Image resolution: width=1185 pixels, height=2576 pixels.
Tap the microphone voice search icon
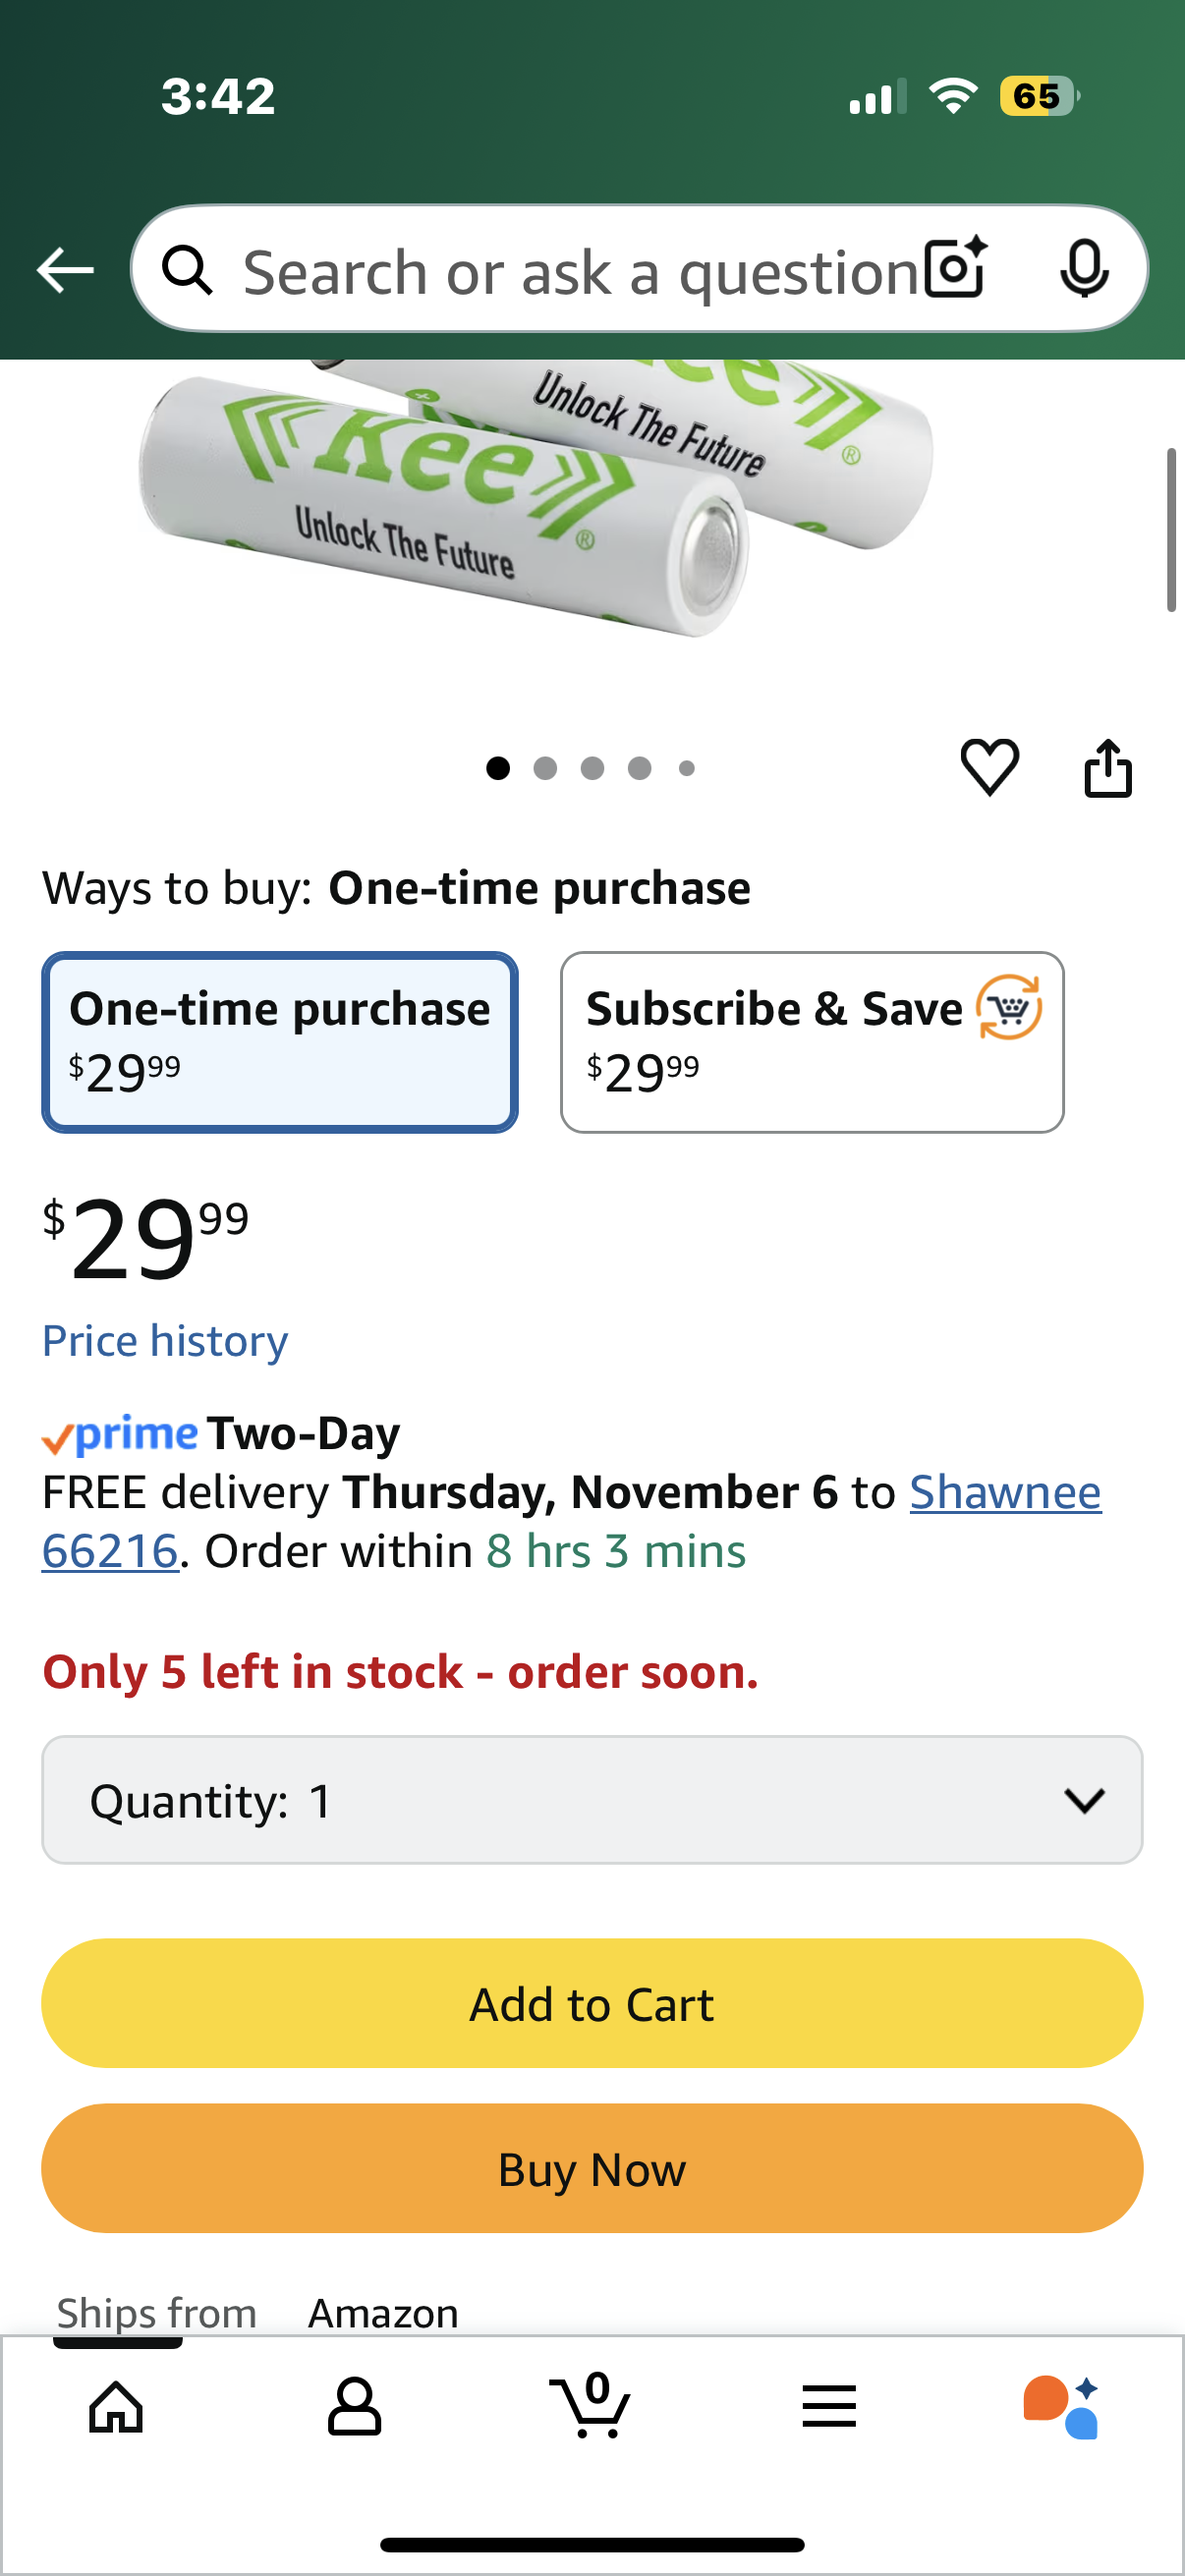pos(1083,268)
